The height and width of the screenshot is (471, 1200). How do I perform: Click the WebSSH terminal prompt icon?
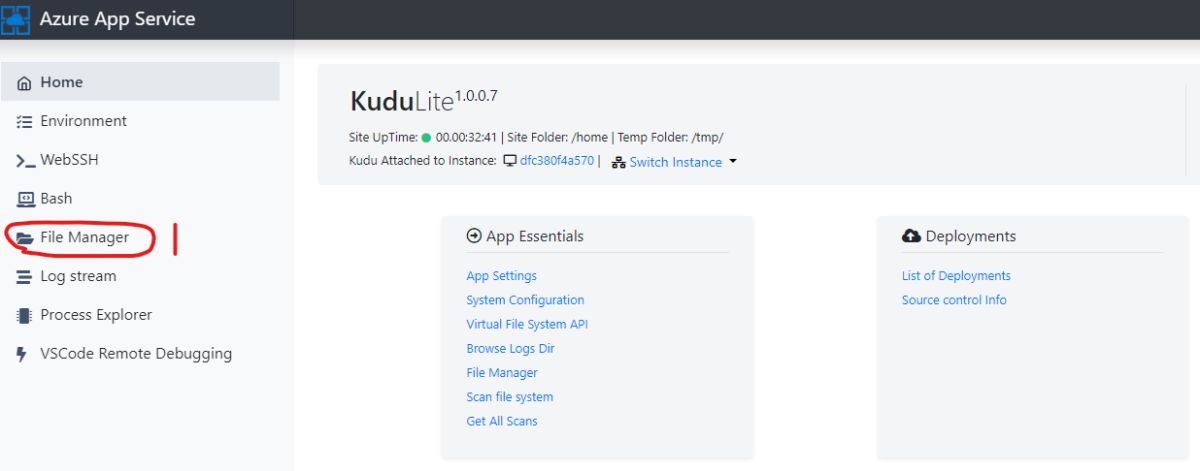click(24, 160)
